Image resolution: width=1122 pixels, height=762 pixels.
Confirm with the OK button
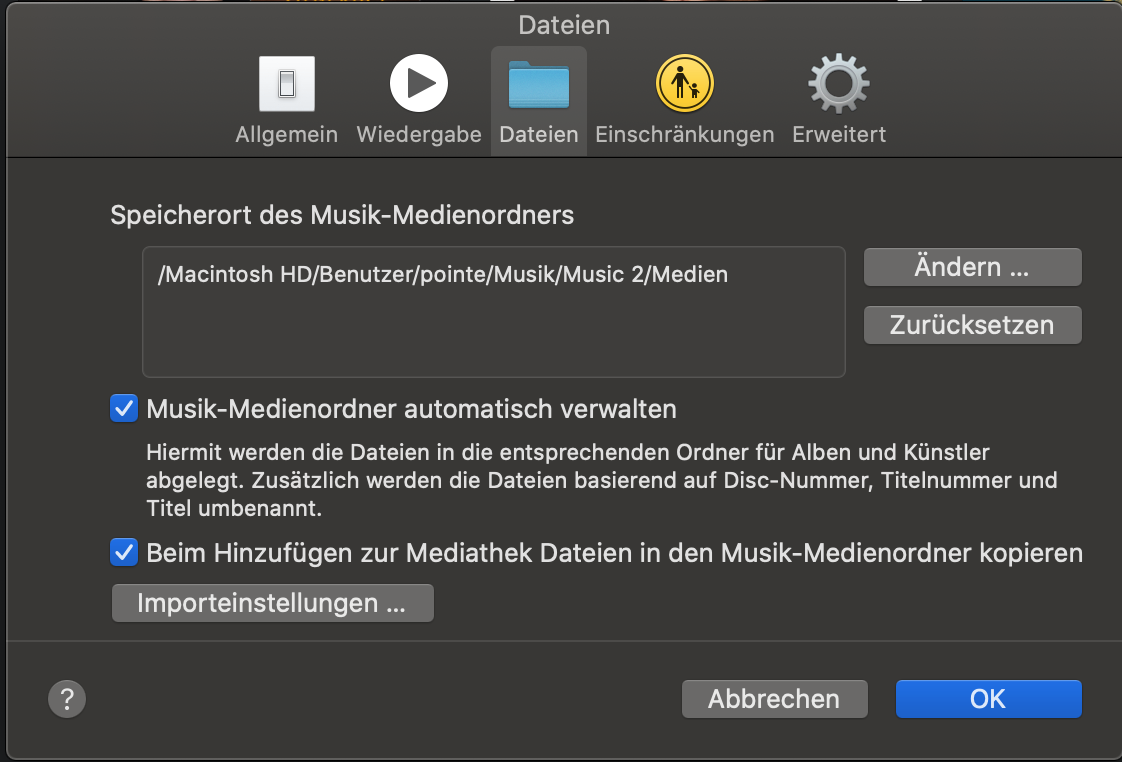pos(988,698)
